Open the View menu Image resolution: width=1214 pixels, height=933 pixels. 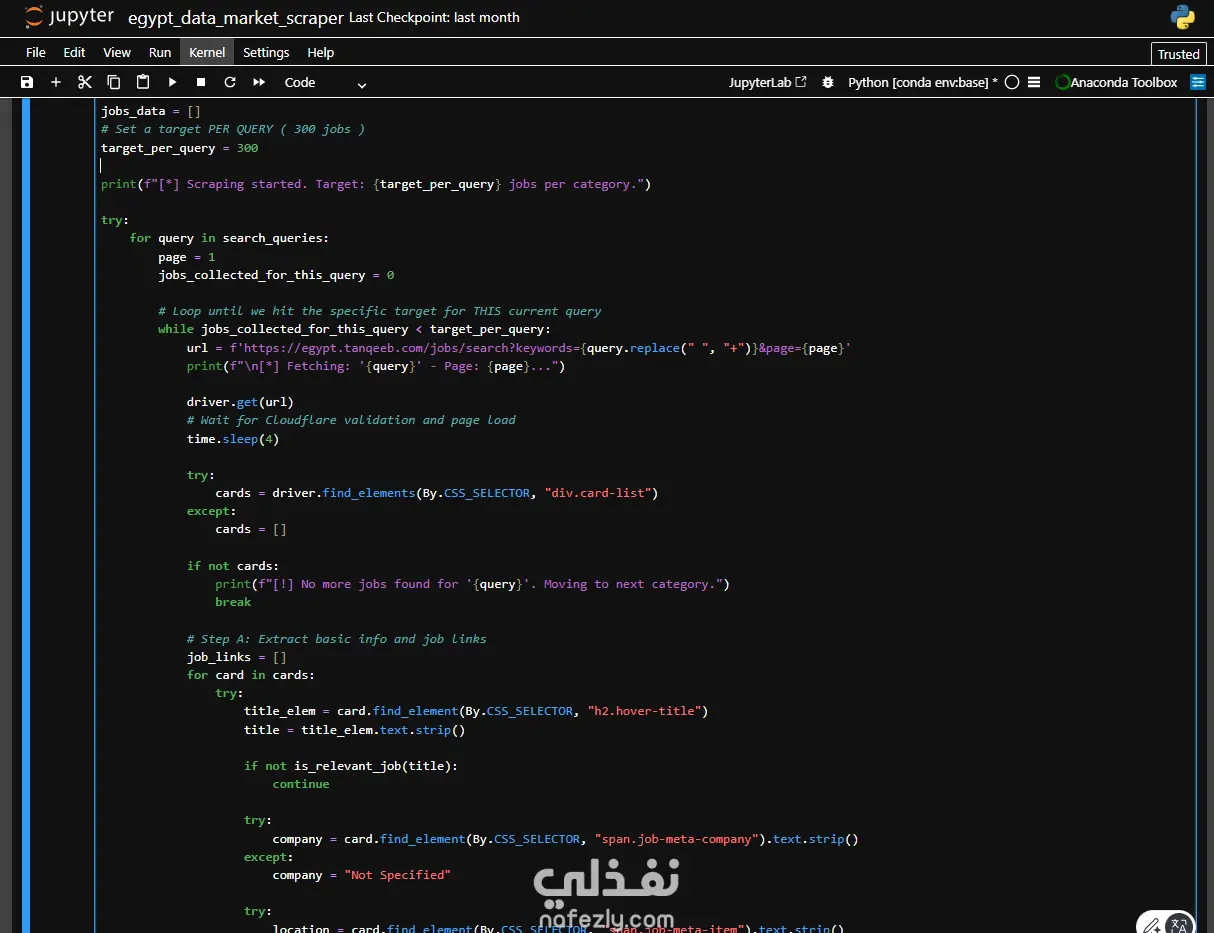(117, 52)
